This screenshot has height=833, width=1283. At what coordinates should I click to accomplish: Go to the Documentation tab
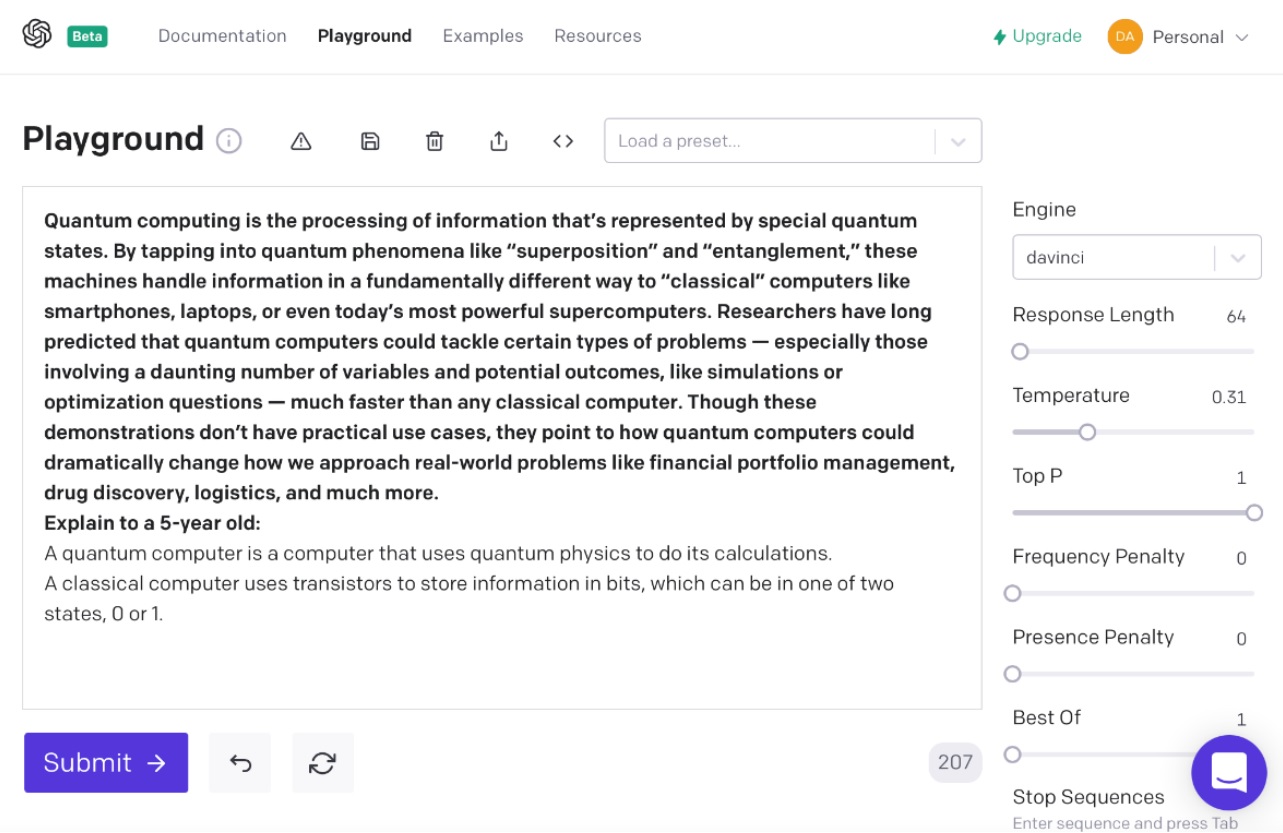(222, 36)
